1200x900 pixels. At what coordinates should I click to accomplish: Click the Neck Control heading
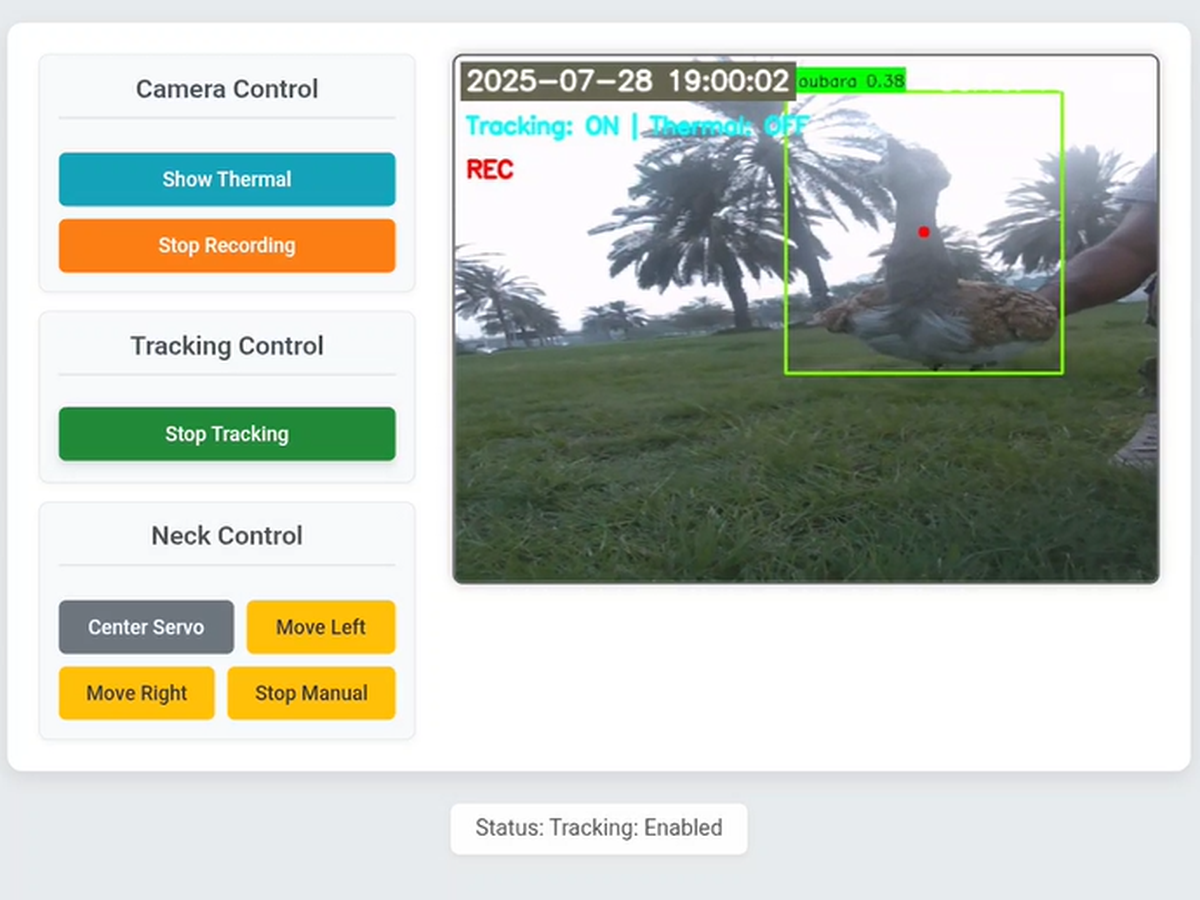tap(227, 536)
